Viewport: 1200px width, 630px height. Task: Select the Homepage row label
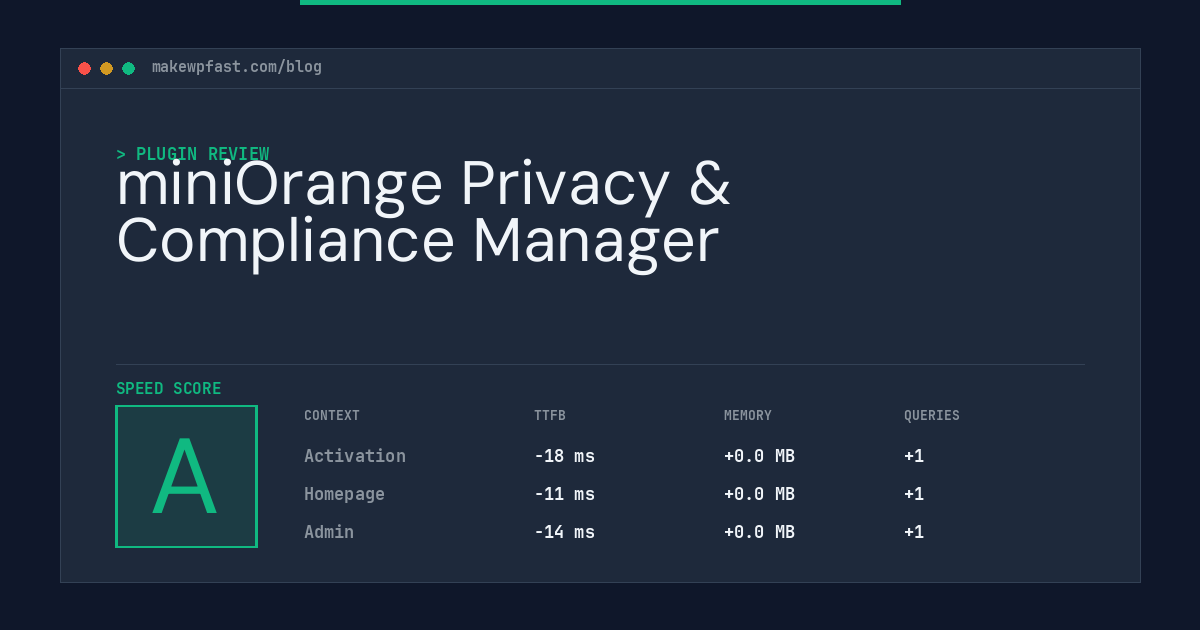345,494
